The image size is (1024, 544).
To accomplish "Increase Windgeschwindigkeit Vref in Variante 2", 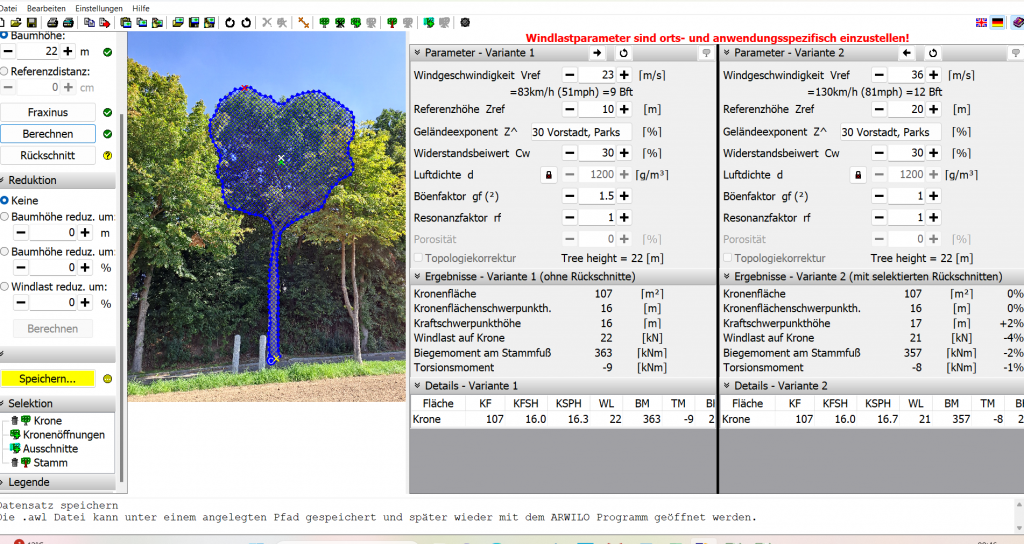I will [x=933, y=75].
